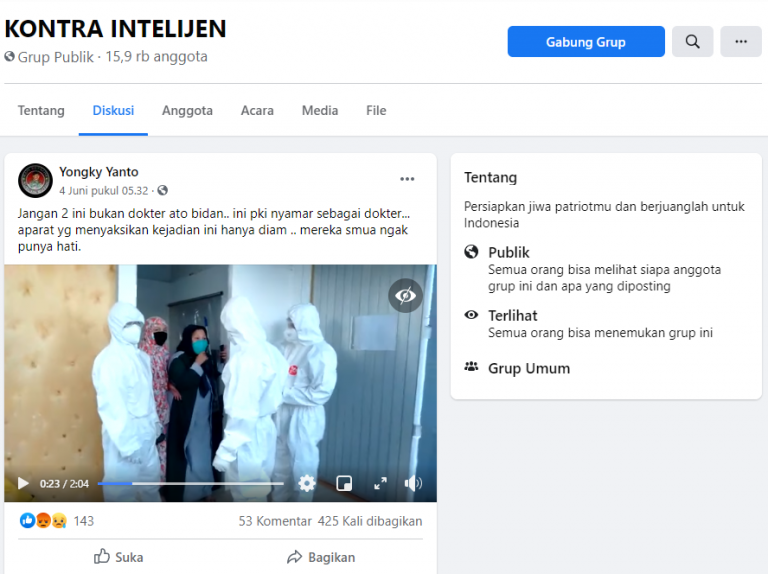Click the Terlihat eye icon in Tentang panel
Viewport: 768px width, 574px height.
pyautogui.click(x=471, y=315)
